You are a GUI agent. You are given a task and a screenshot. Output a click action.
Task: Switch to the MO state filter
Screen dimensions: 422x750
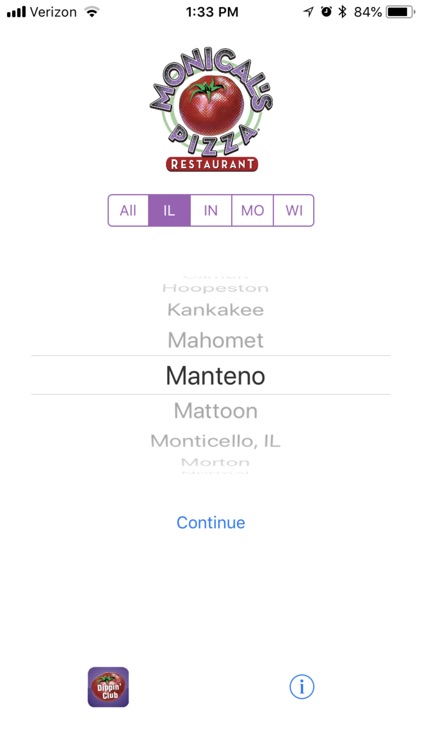click(x=252, y=210)
